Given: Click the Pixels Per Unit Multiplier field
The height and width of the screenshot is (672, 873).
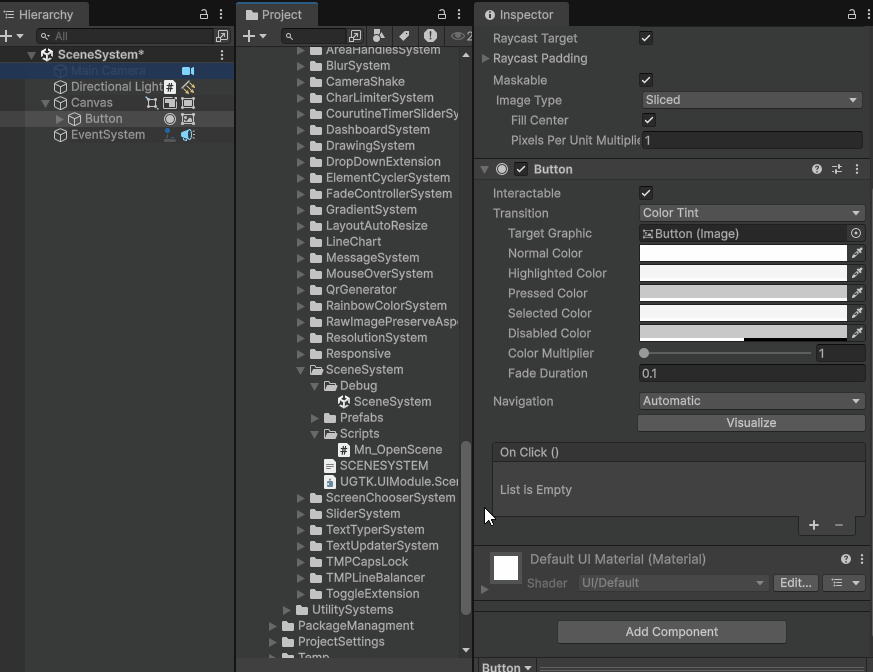Looking at the screenshot, I should pyautogui.click(x=752, y=140).
